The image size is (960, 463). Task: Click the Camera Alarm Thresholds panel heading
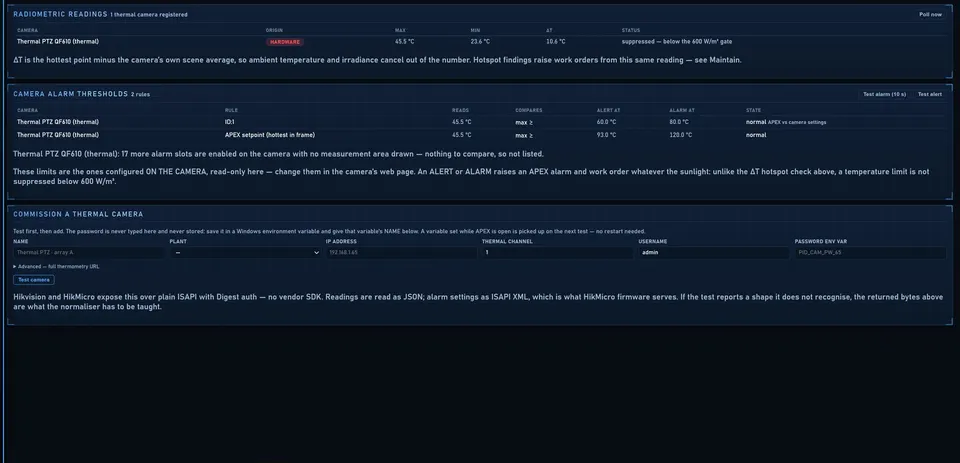click(70, 94)
